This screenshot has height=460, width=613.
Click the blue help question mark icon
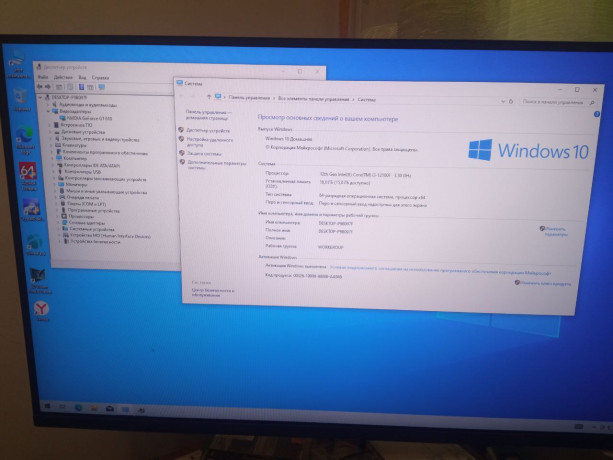597,114
